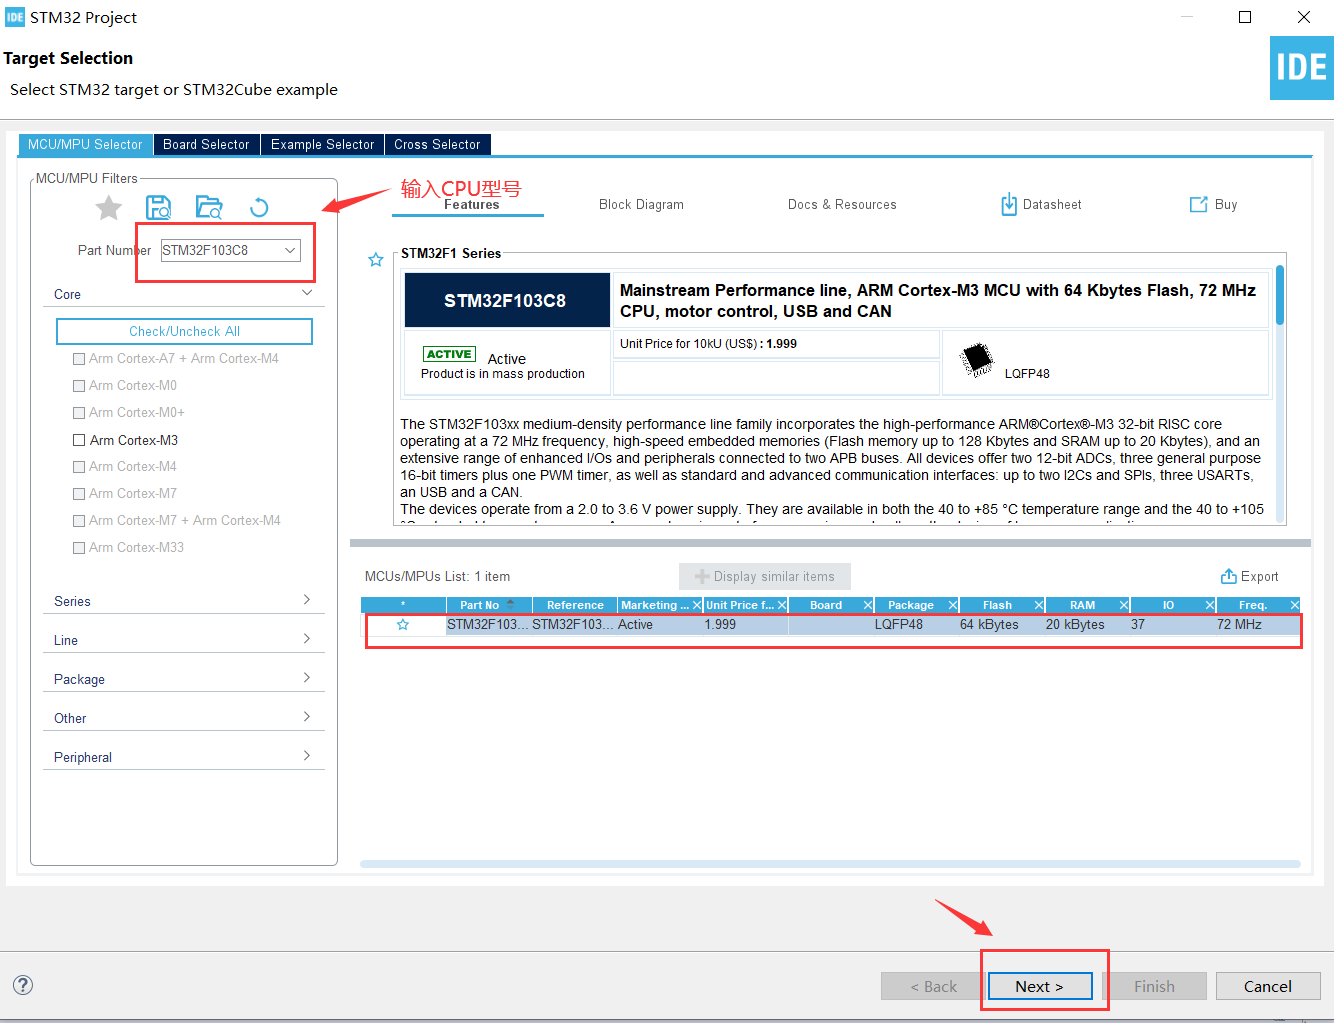Click the Check/Uncheck All button
The width and height of the screenshot is (1334, 1023).
point(184,331)
